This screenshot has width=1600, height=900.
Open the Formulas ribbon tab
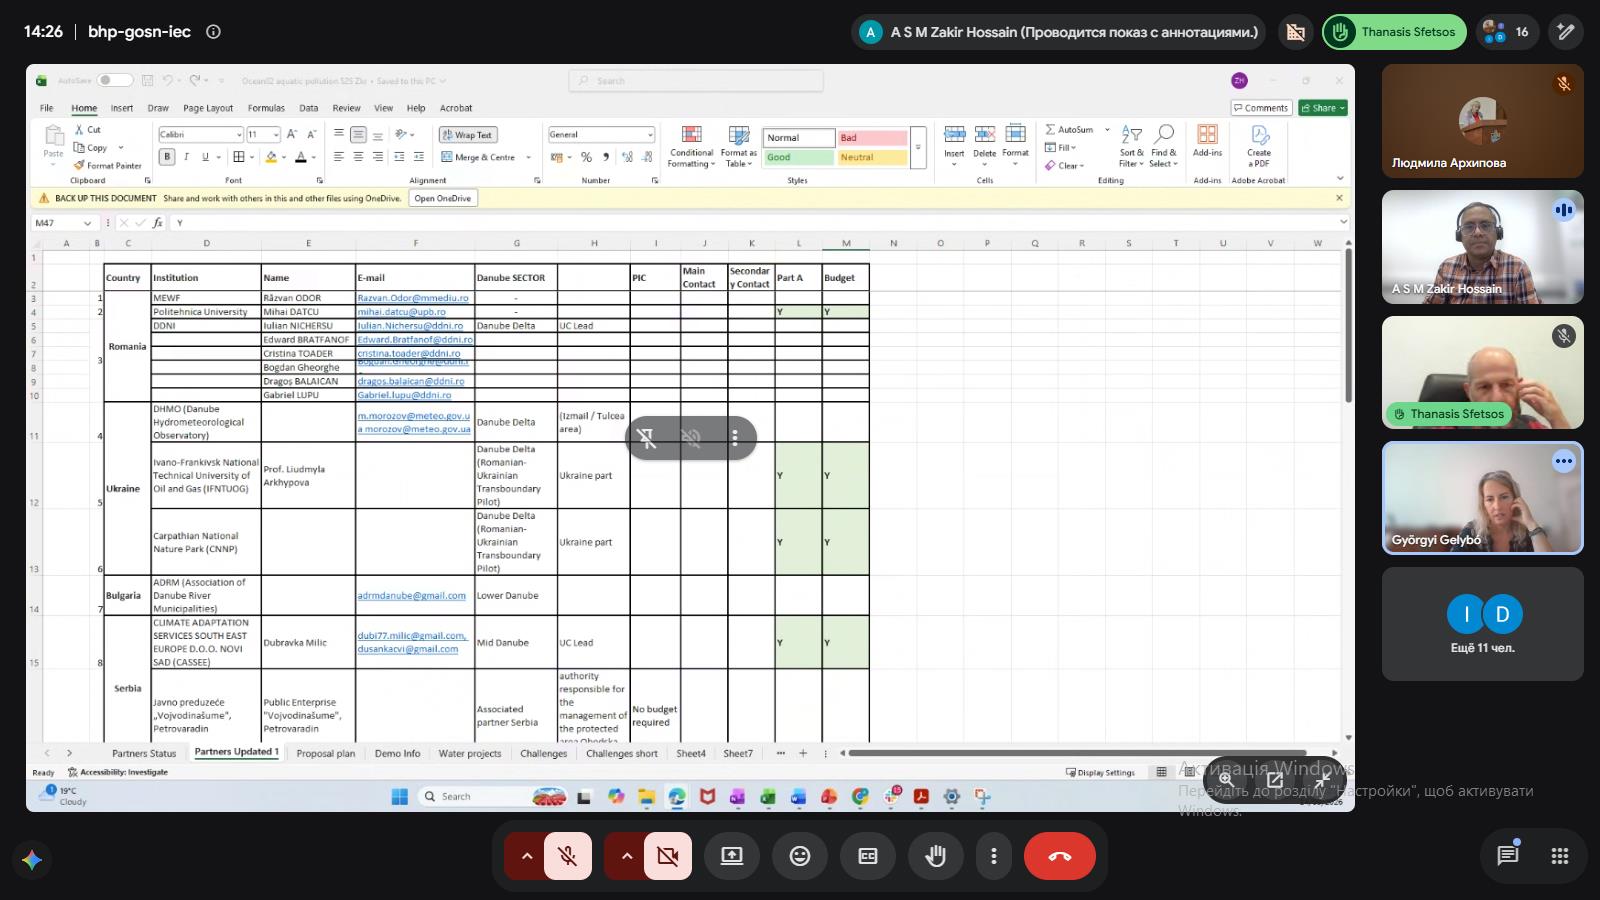point(266,108)
